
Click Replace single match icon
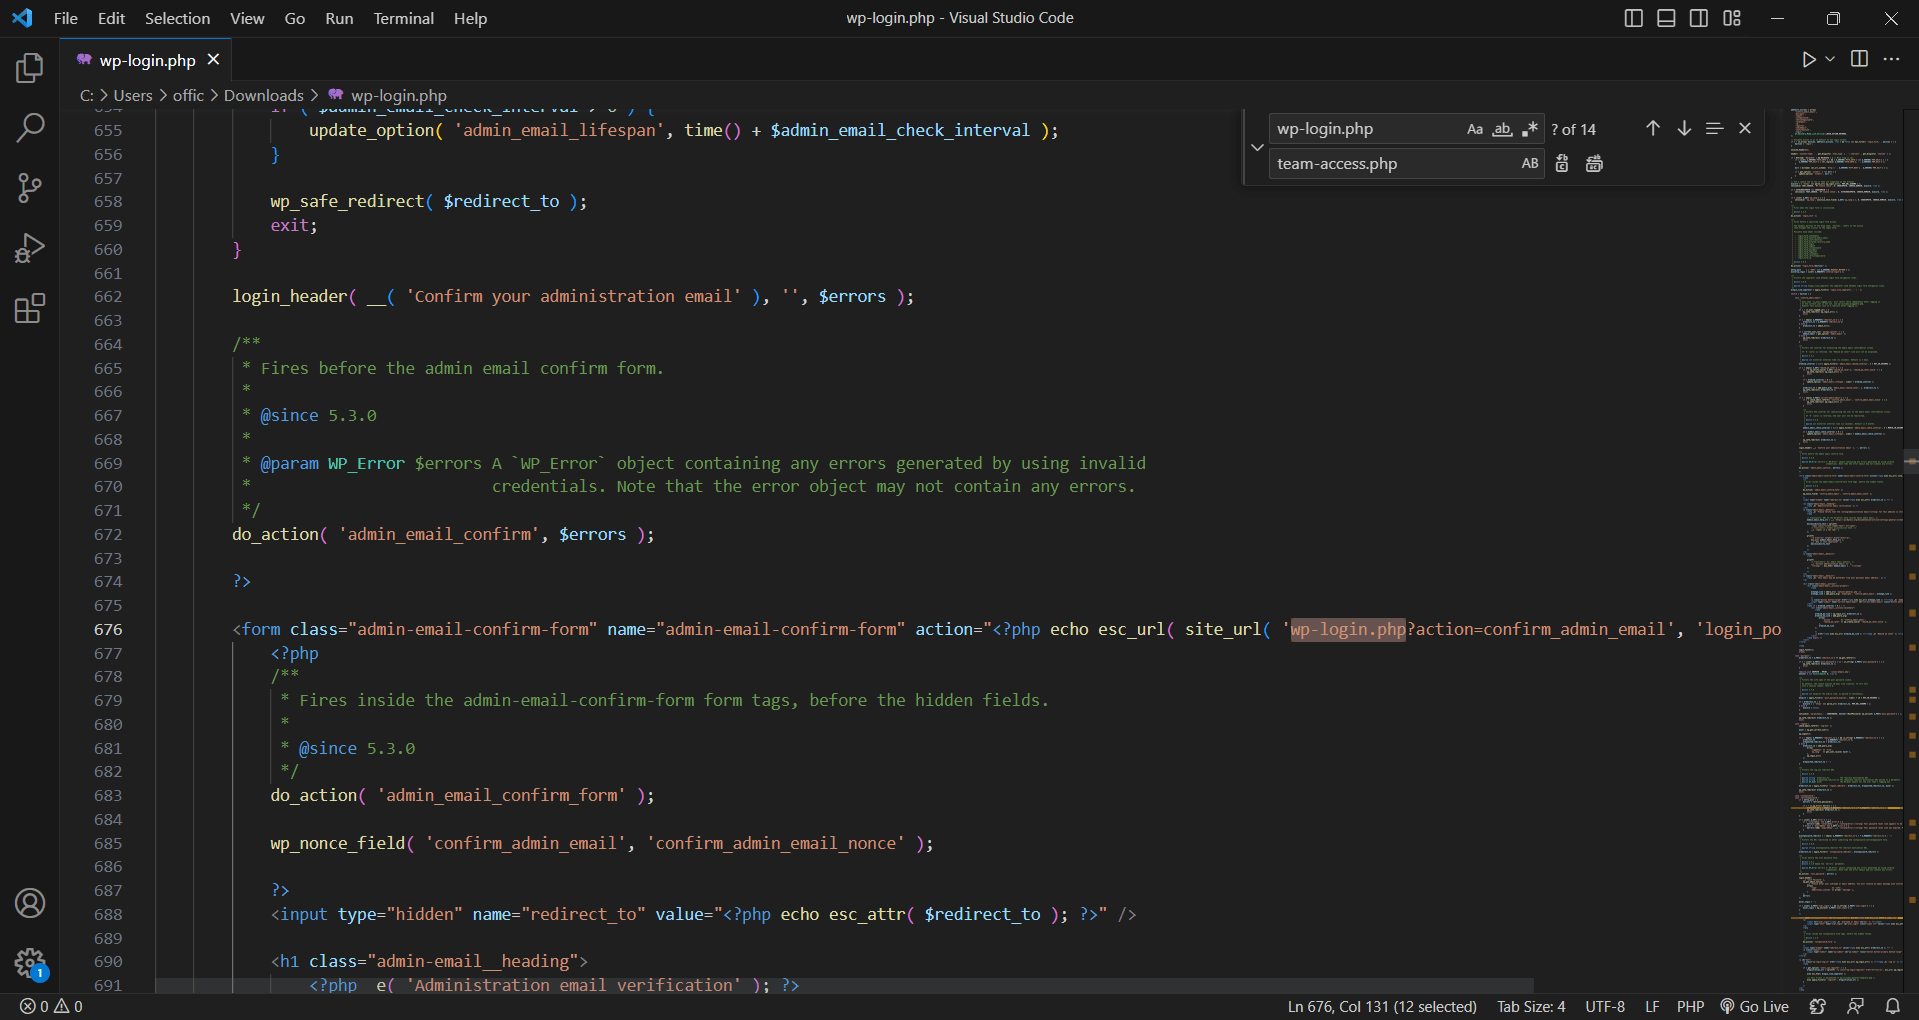pos(1562,163)
